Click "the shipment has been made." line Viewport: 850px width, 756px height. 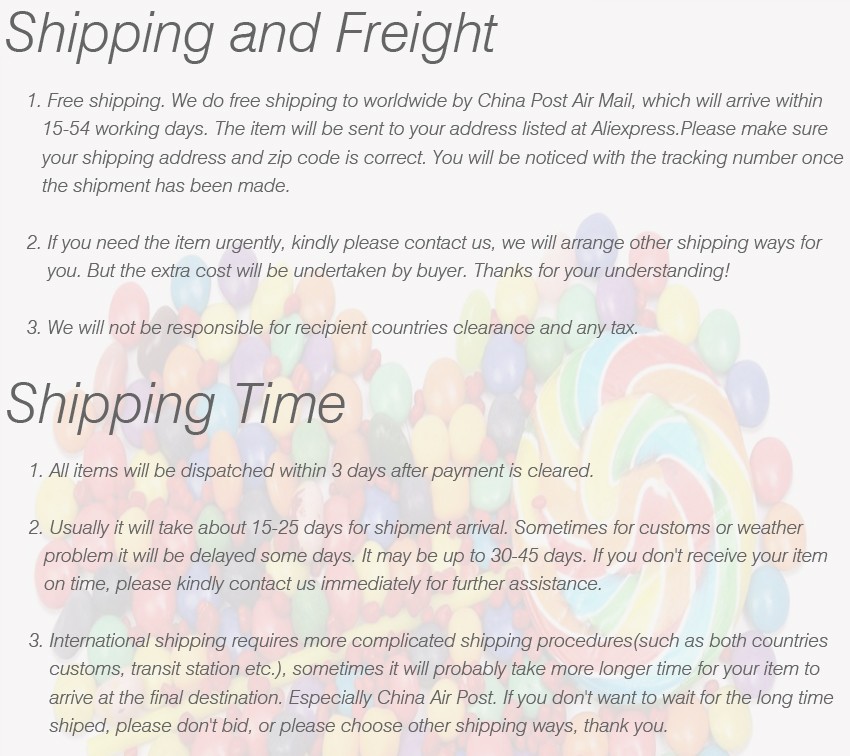pos(165,186)
